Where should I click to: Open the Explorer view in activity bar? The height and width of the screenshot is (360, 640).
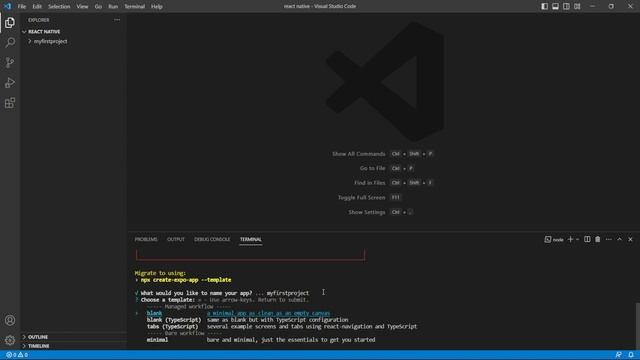pyautogui.click(x=10, y=22)
